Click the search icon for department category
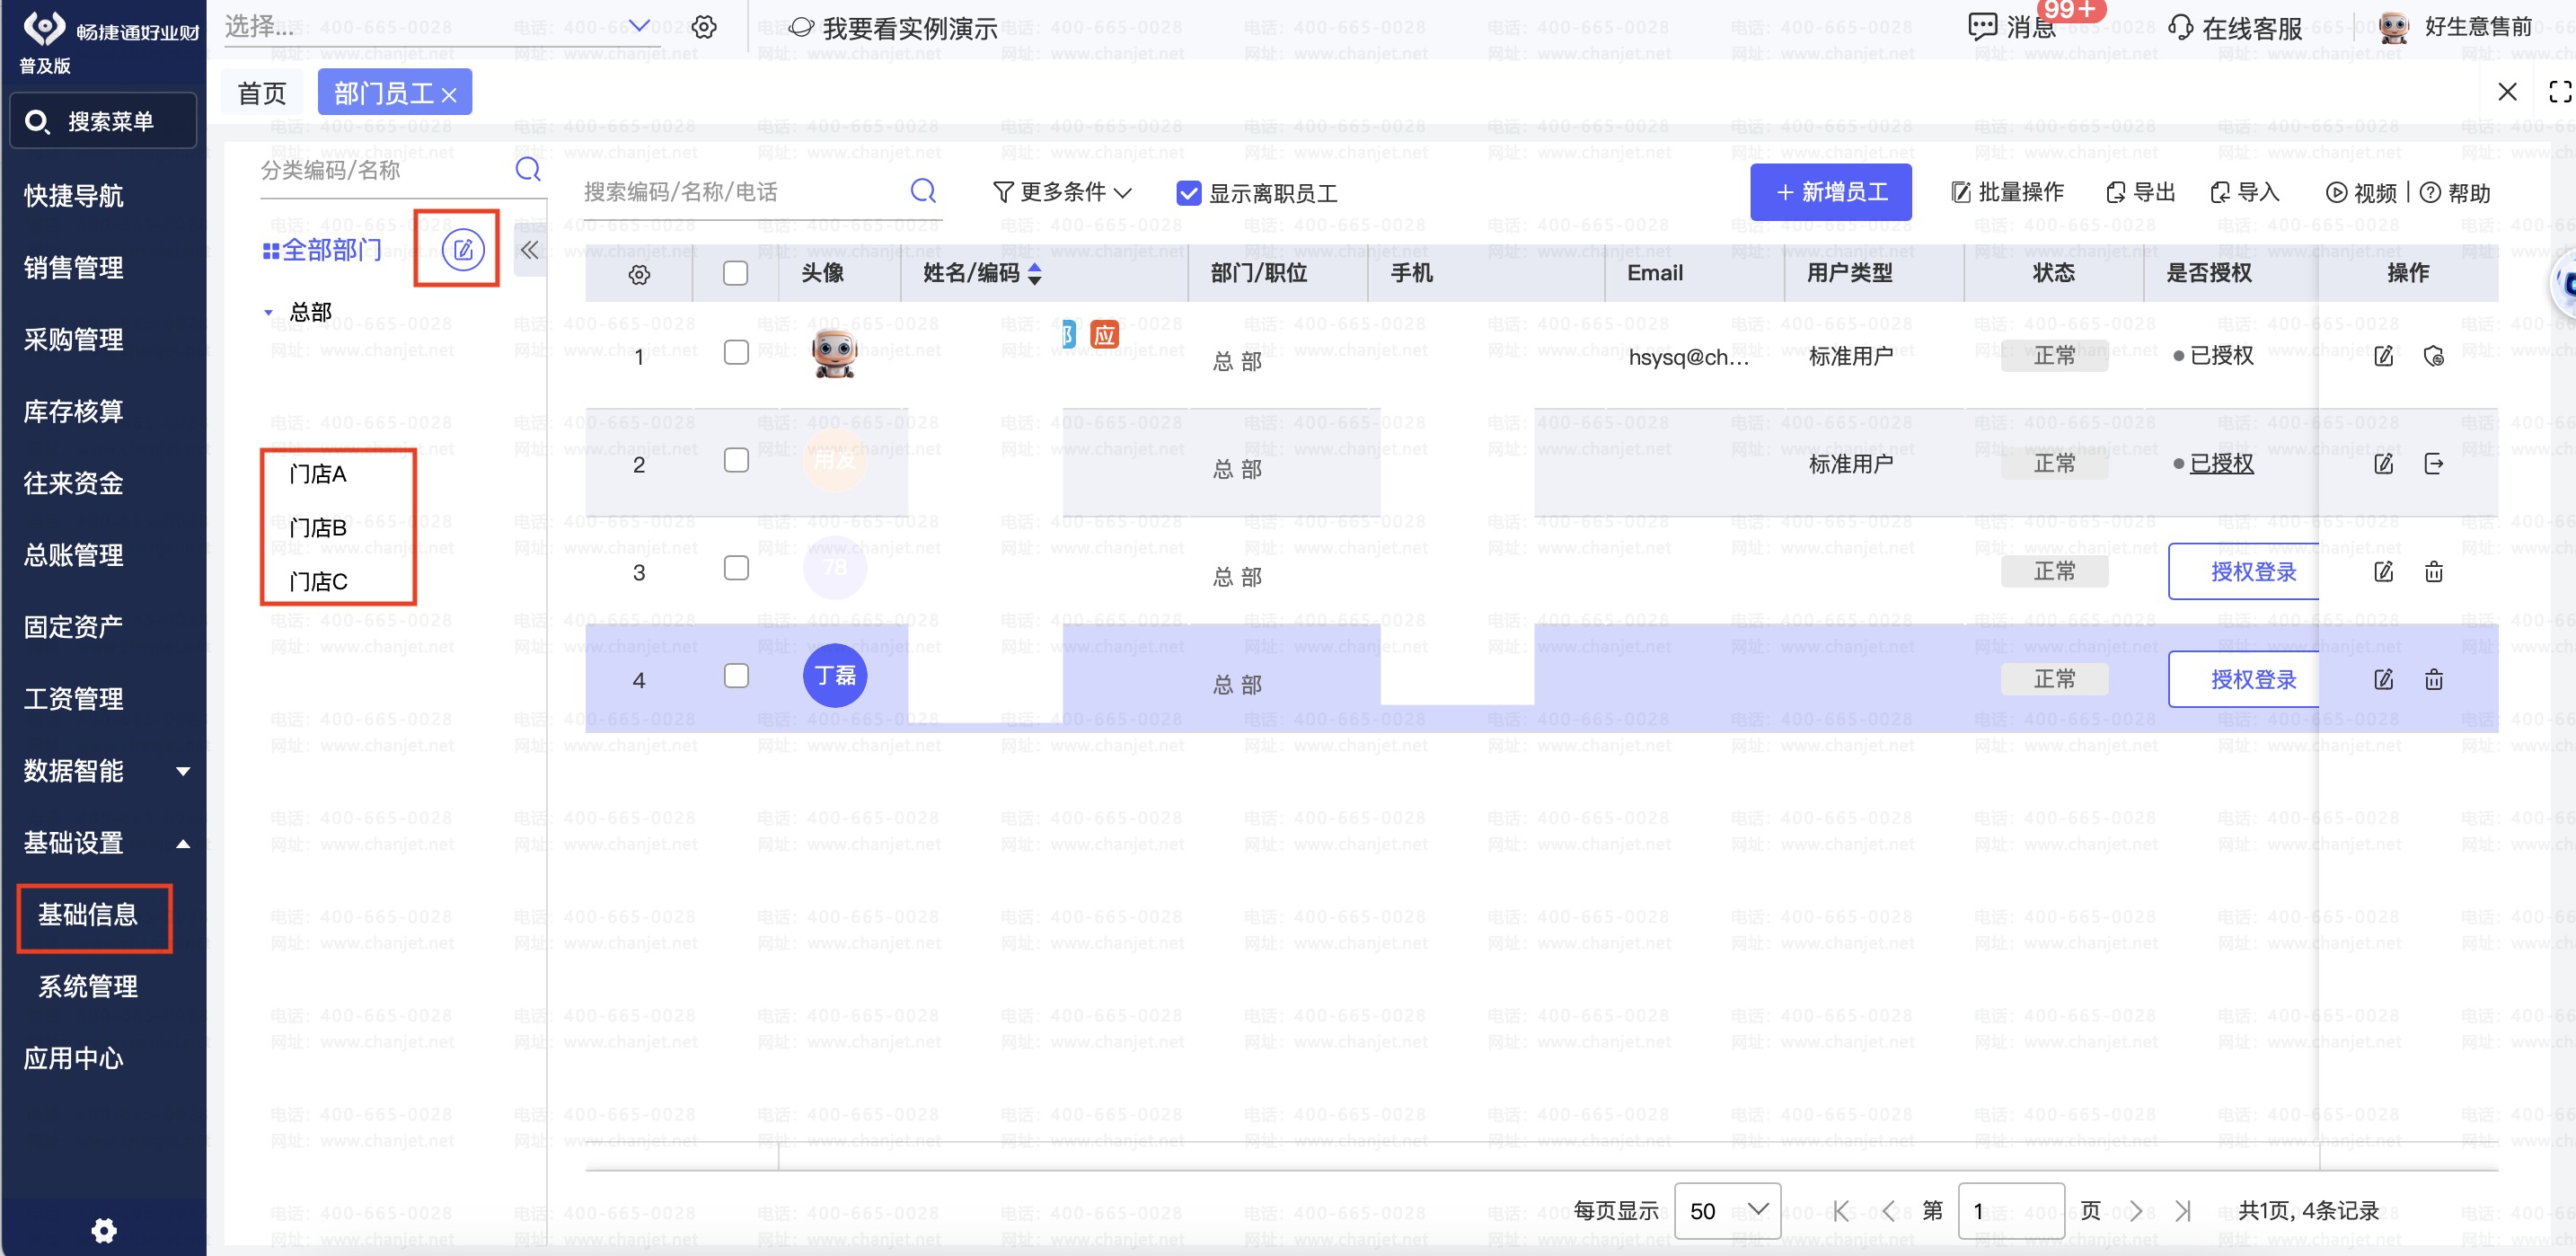This screenshot has height=1256, width=2576. 528,169
